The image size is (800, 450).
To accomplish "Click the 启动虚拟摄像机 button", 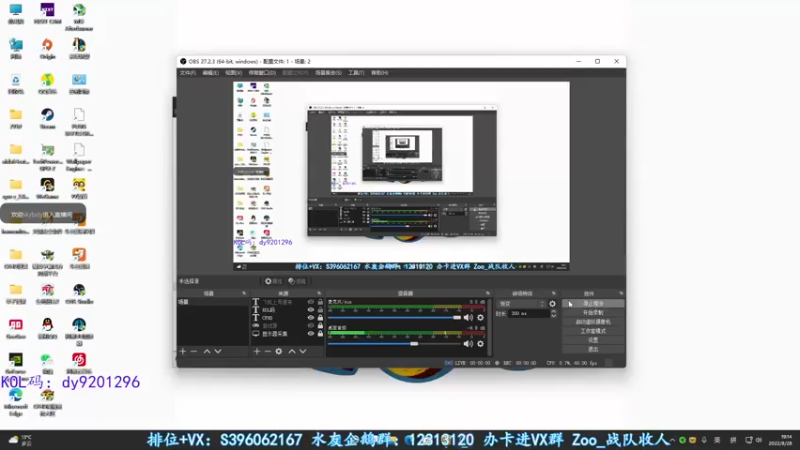I will (593, 322).
